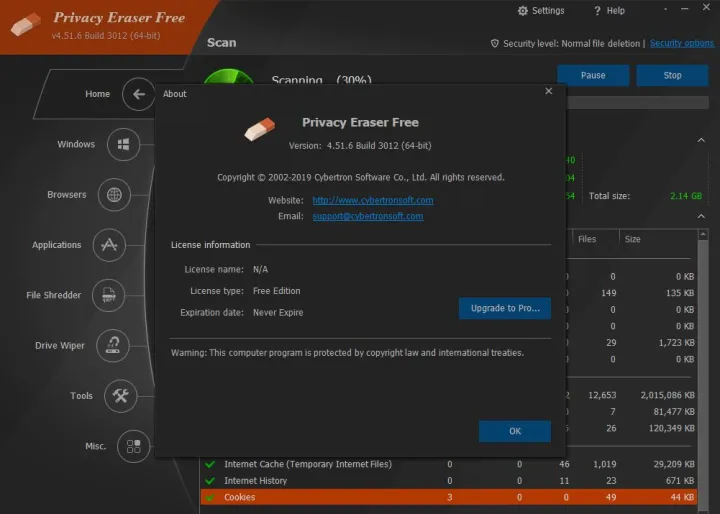Viewport: 720px width, 514px height.
Task: Open the Tools wrench icon
Action: click(120, 395)
